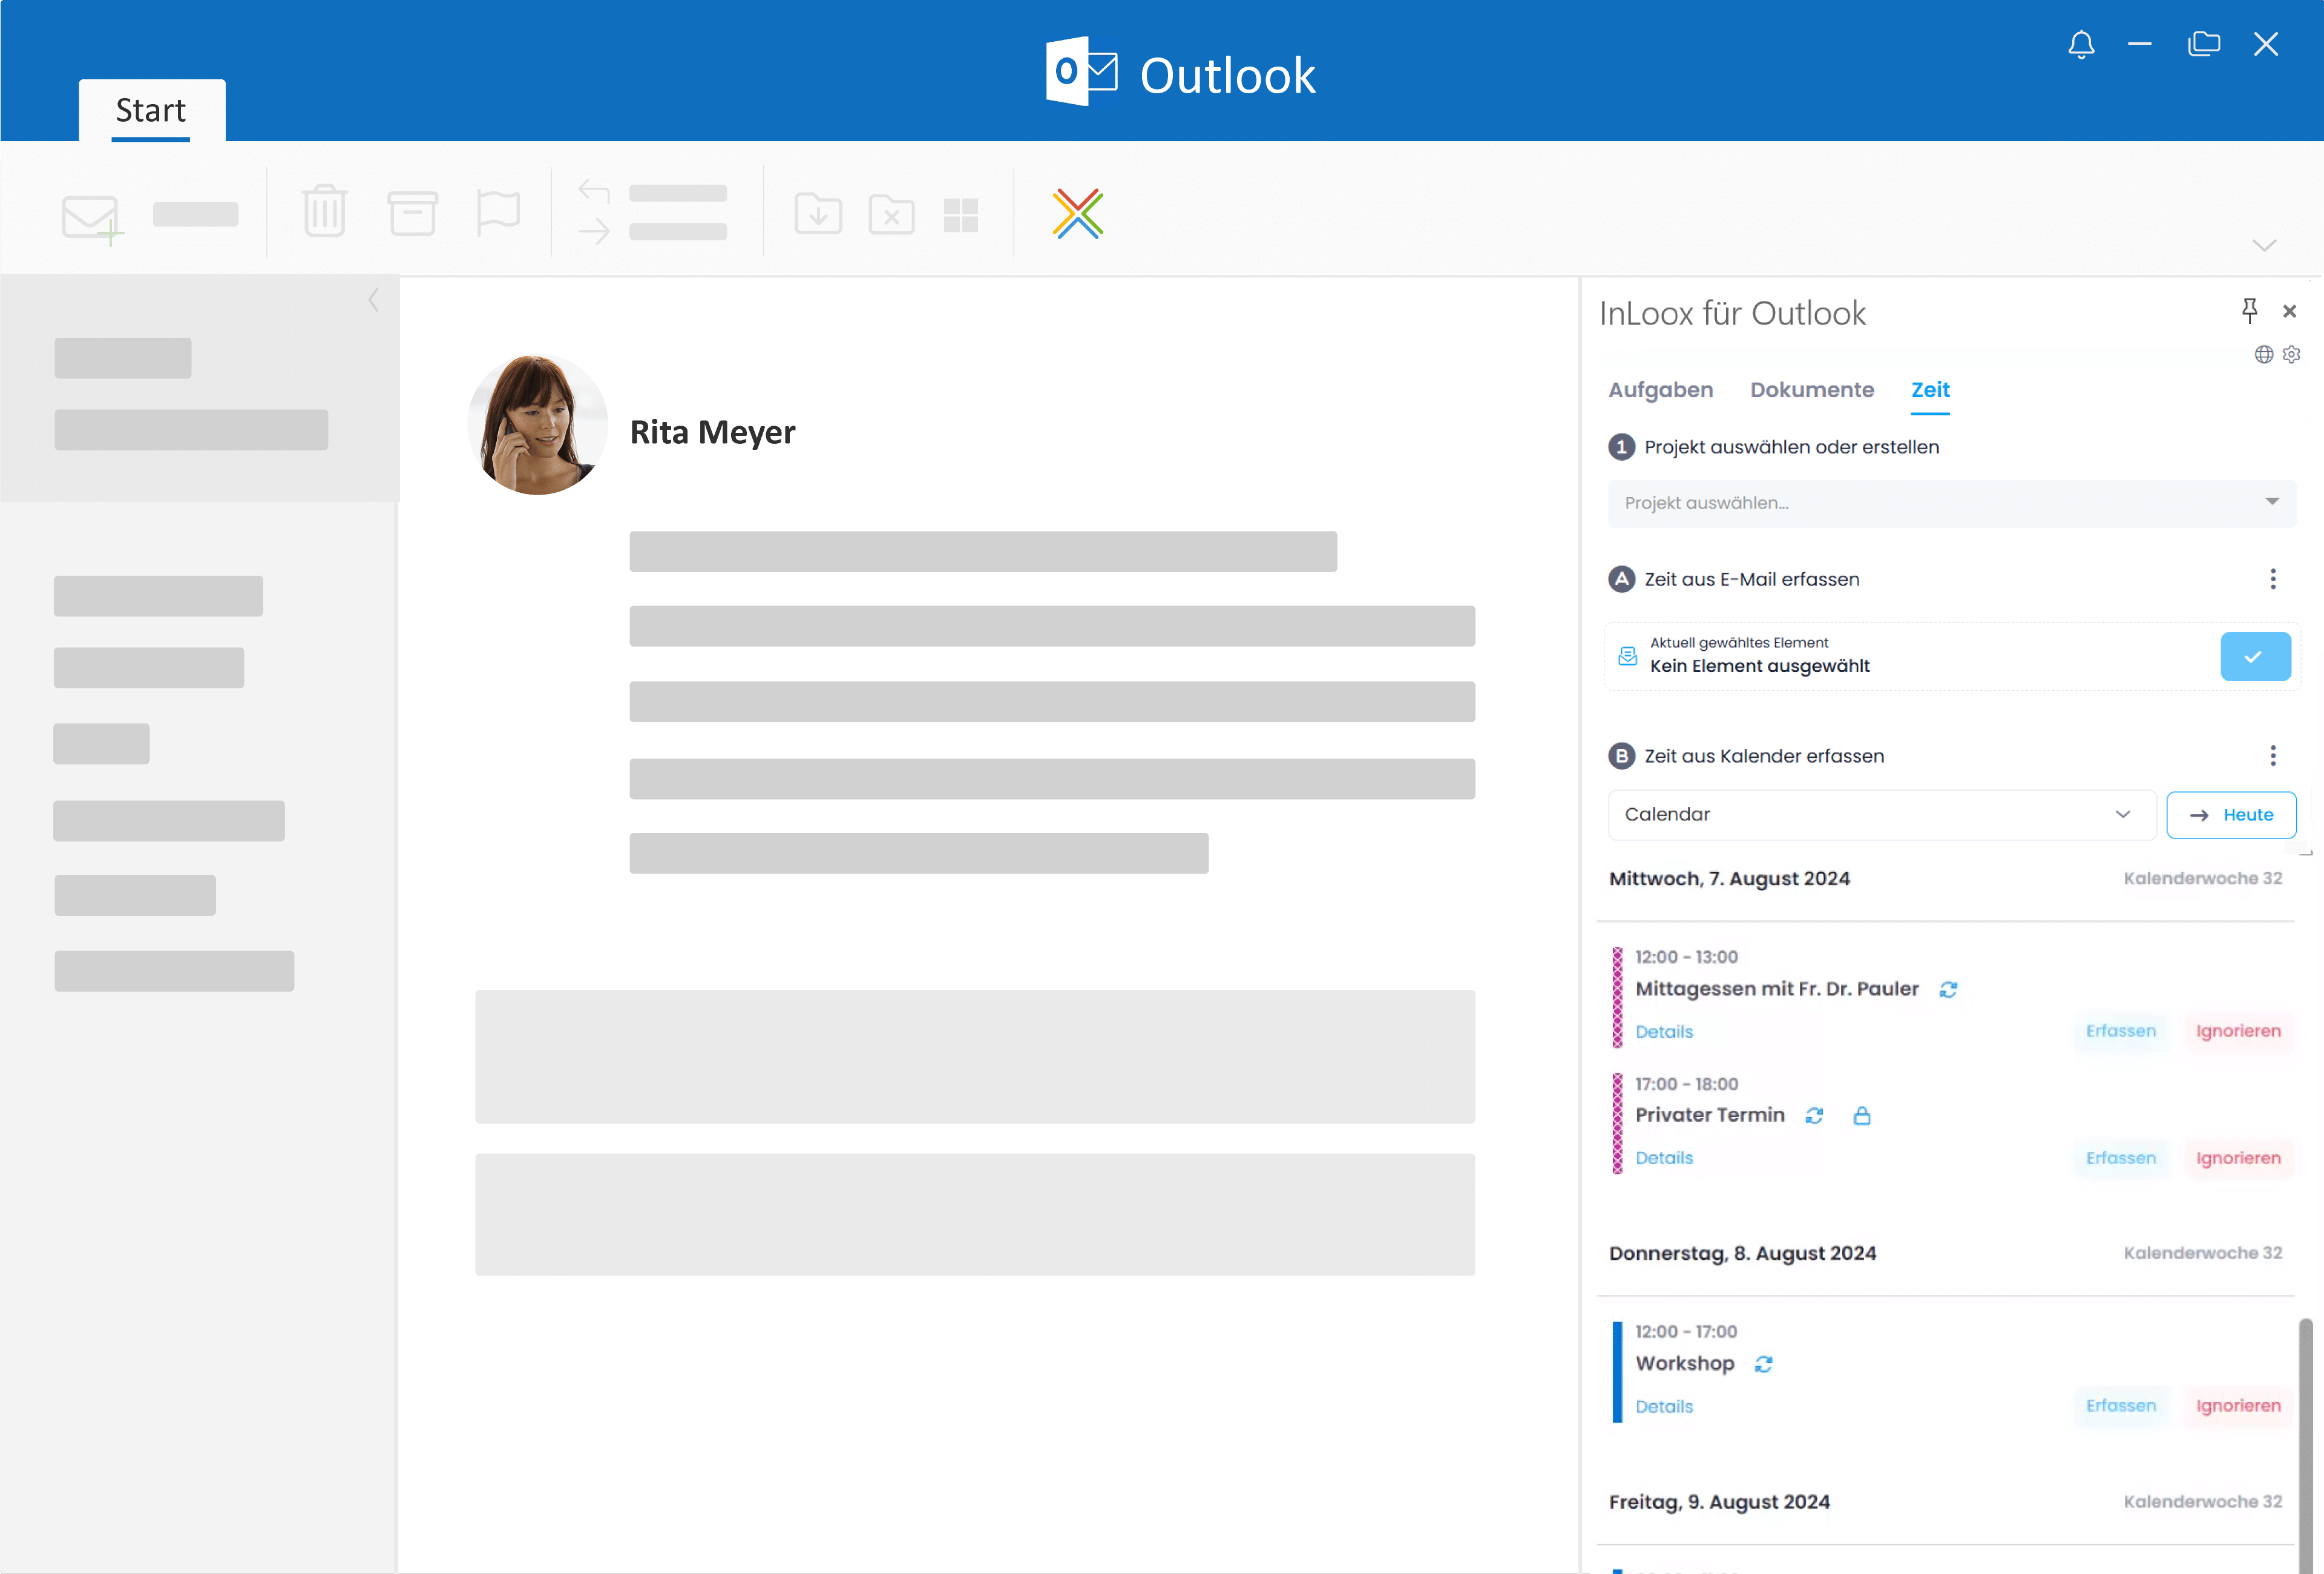The height and width of the screenshot is (1574, 2324).
Task: Click the flag message icon
Action: pyautogui.click(x=498, y=213)
